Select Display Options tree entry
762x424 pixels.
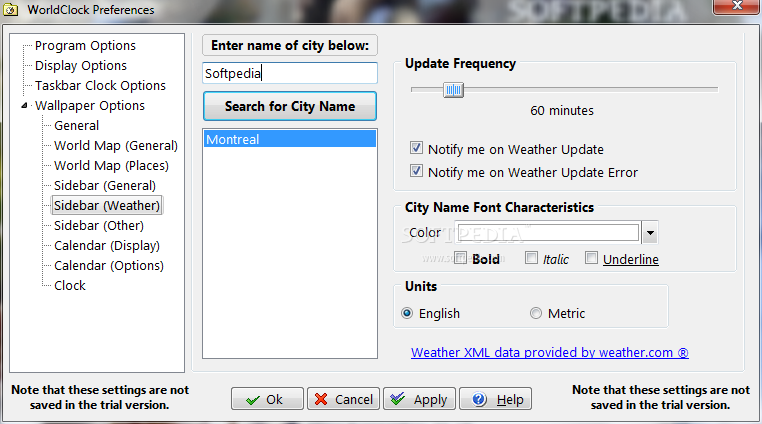(x=81, y=66)
